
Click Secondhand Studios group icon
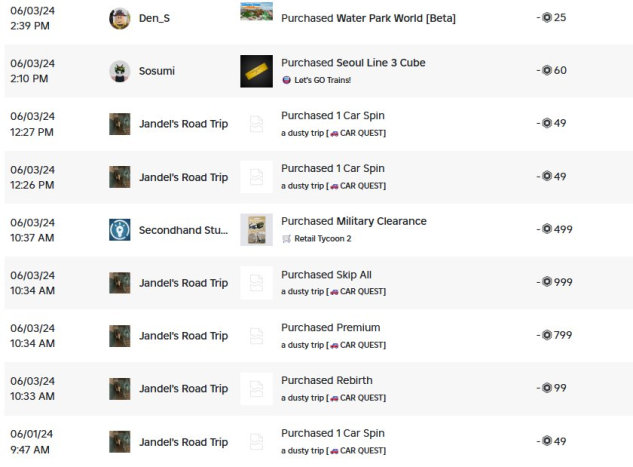[x=120, y=230]
